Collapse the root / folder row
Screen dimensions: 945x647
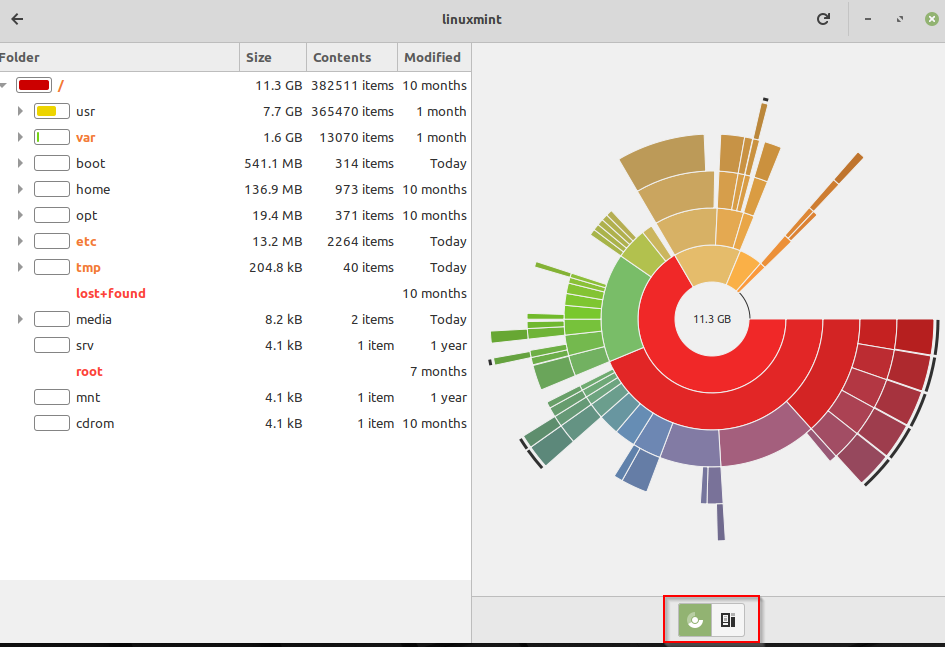(4, 86)
